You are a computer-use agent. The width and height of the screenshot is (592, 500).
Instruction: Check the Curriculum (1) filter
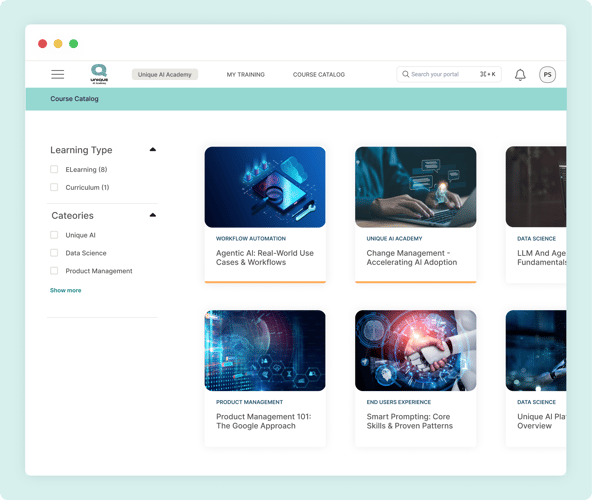click(54, 187)
